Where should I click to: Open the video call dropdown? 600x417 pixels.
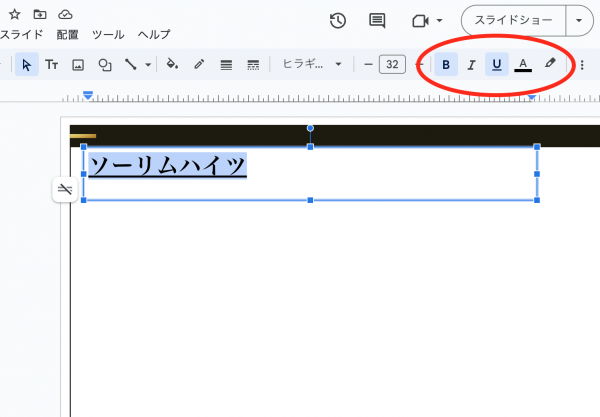[427, 20]
